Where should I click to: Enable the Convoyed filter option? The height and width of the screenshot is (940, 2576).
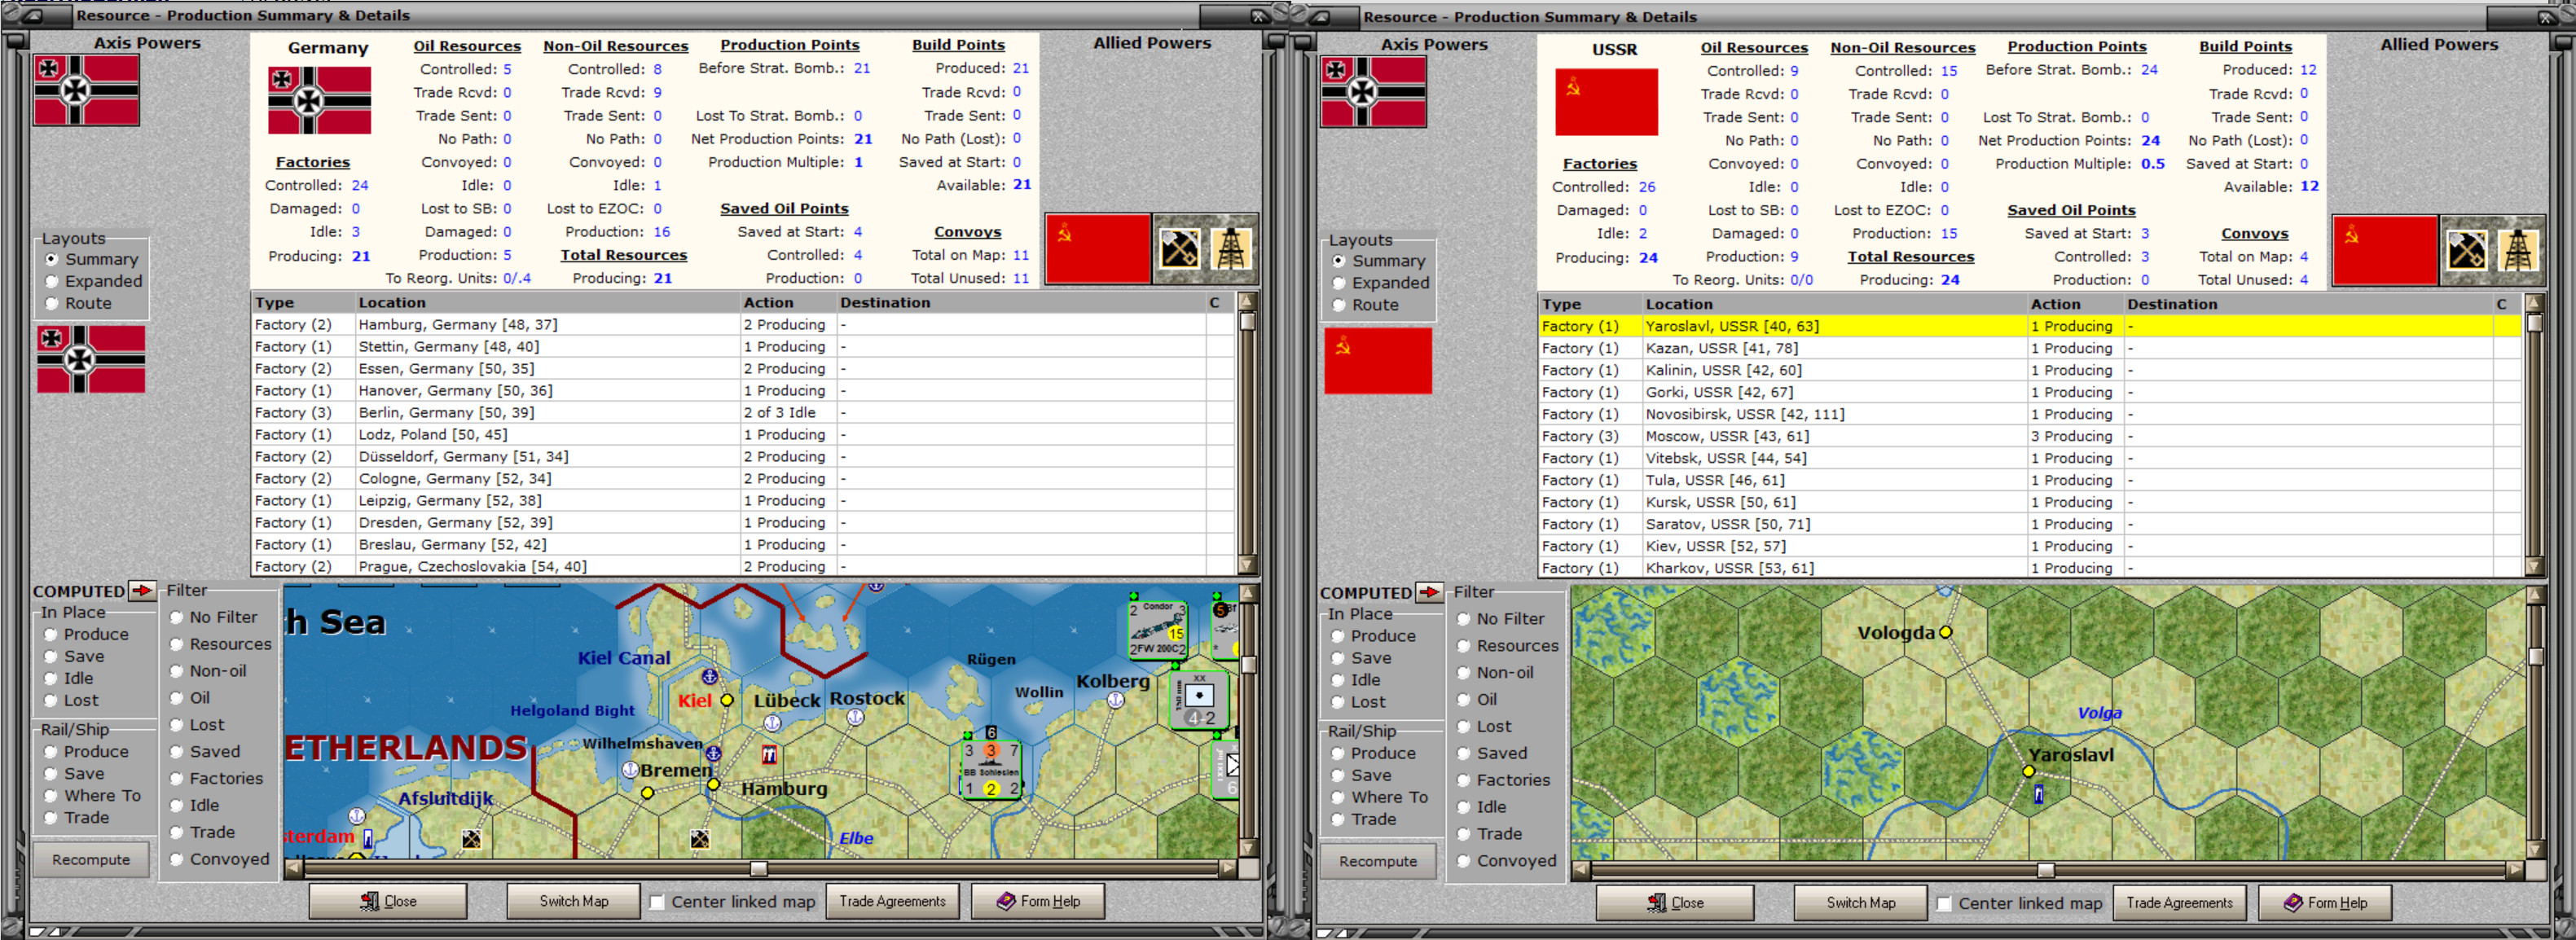[x=176, y=859]
